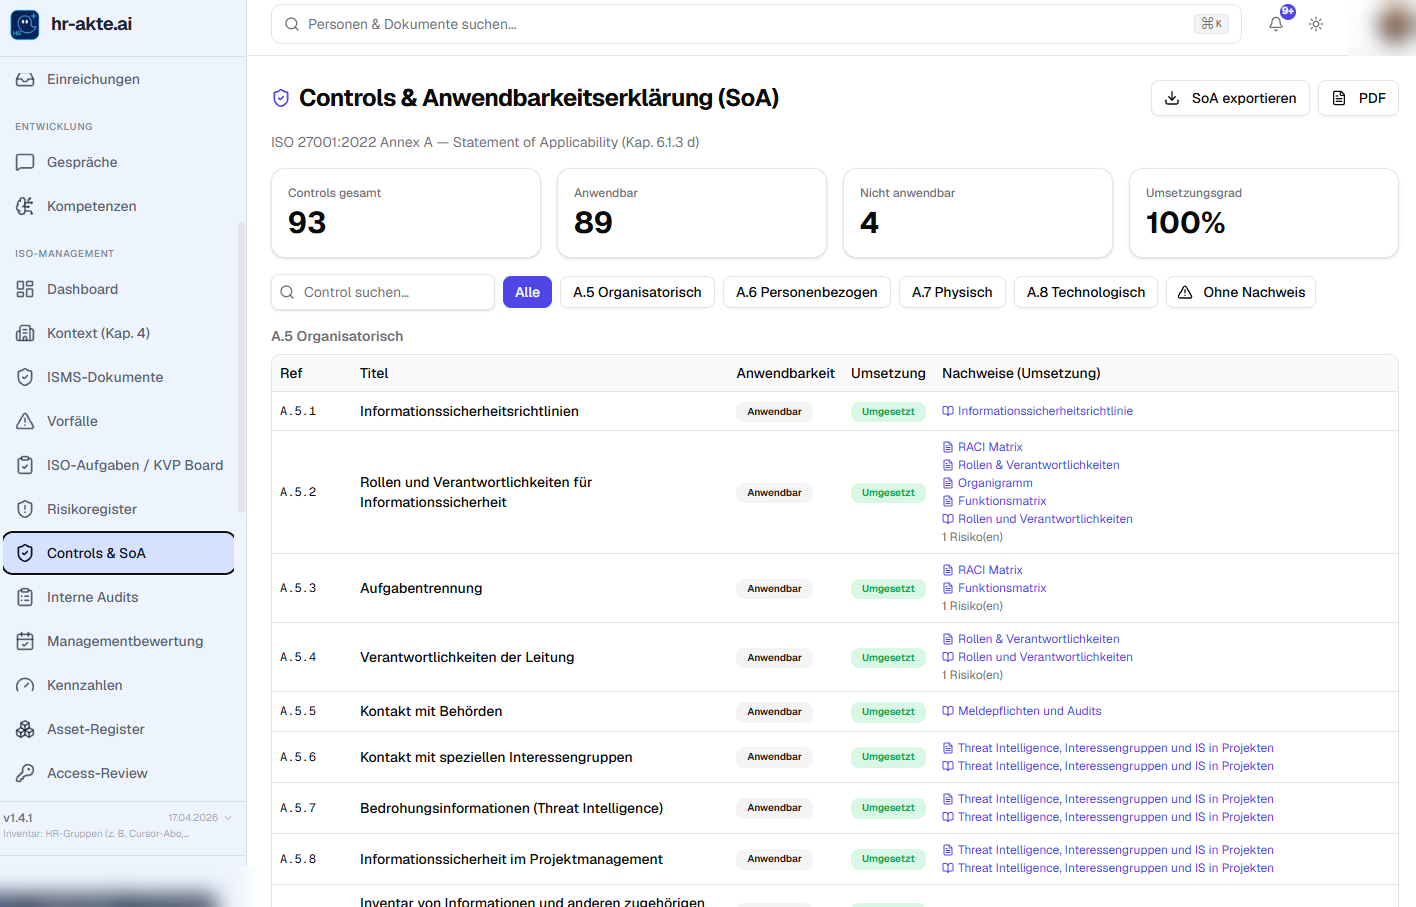Screen dimensions: 1416x907
Task: Click row title Kontakt mit Behörden
Action: [431, 711]
